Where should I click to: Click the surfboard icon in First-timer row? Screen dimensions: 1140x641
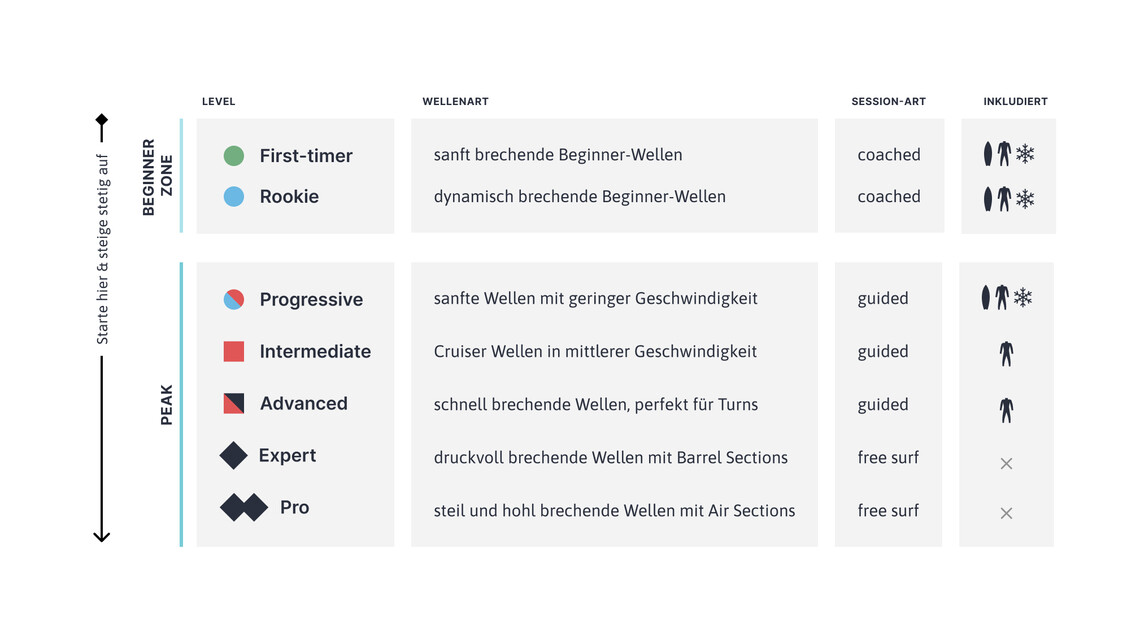click(988, 154)
